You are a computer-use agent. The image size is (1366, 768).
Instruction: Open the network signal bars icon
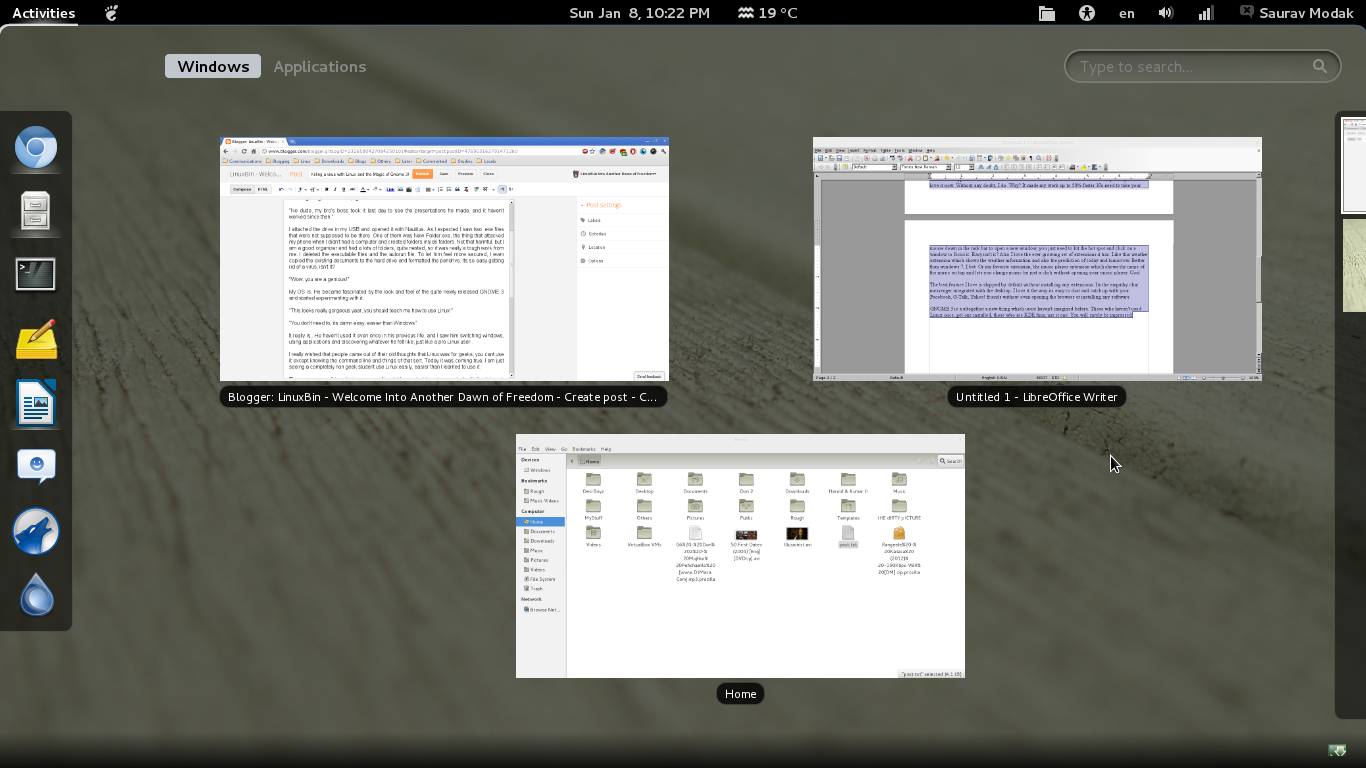1206,13
